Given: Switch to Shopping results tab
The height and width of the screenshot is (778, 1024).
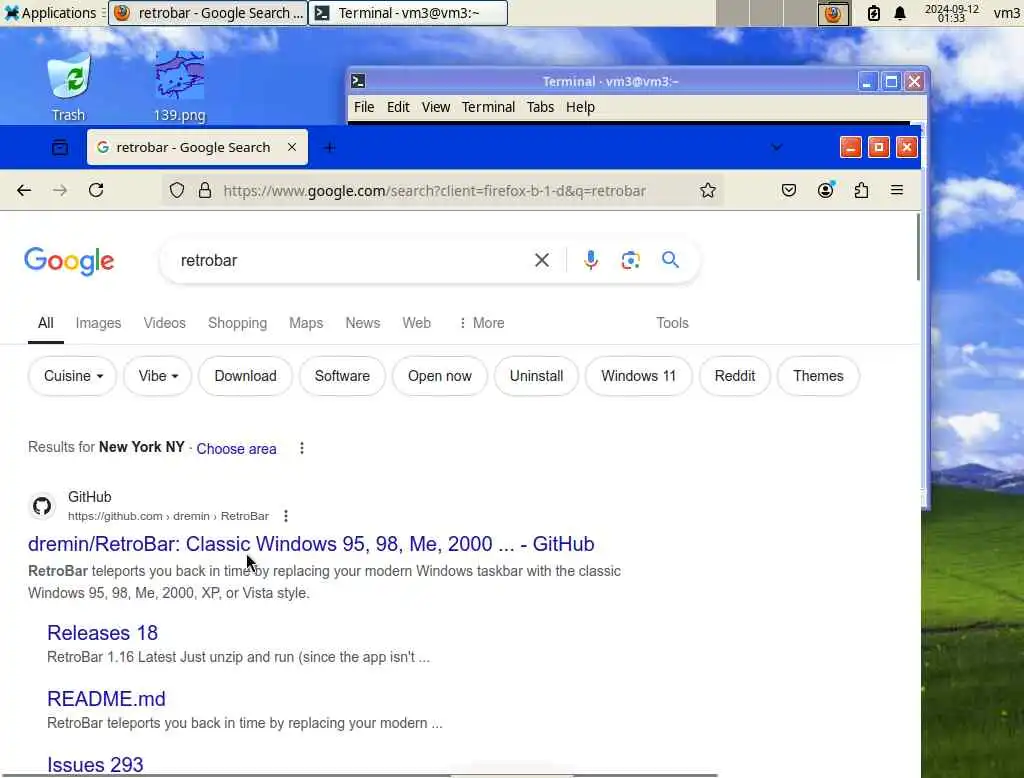Looking at the screenshot, I should tap(237, 323).
